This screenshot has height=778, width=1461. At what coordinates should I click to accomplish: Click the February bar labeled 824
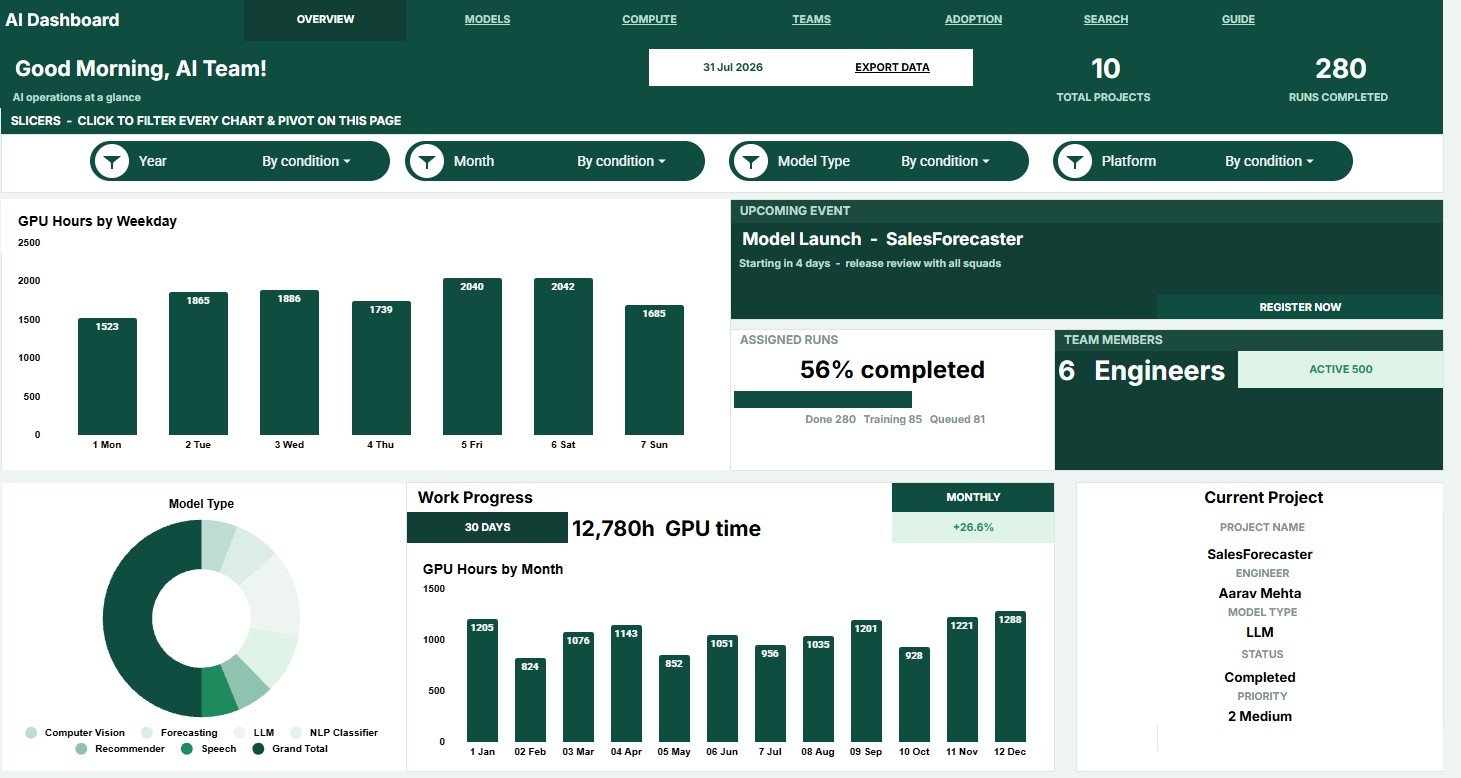click(x=530, y=700)
